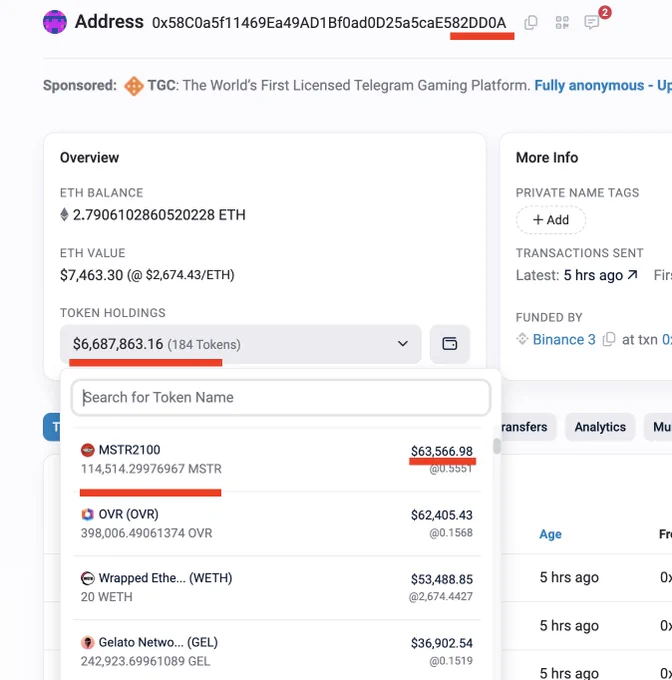The image size is (672, 680).
Task: Add a private name tag
Action: [x=551, y=220]
